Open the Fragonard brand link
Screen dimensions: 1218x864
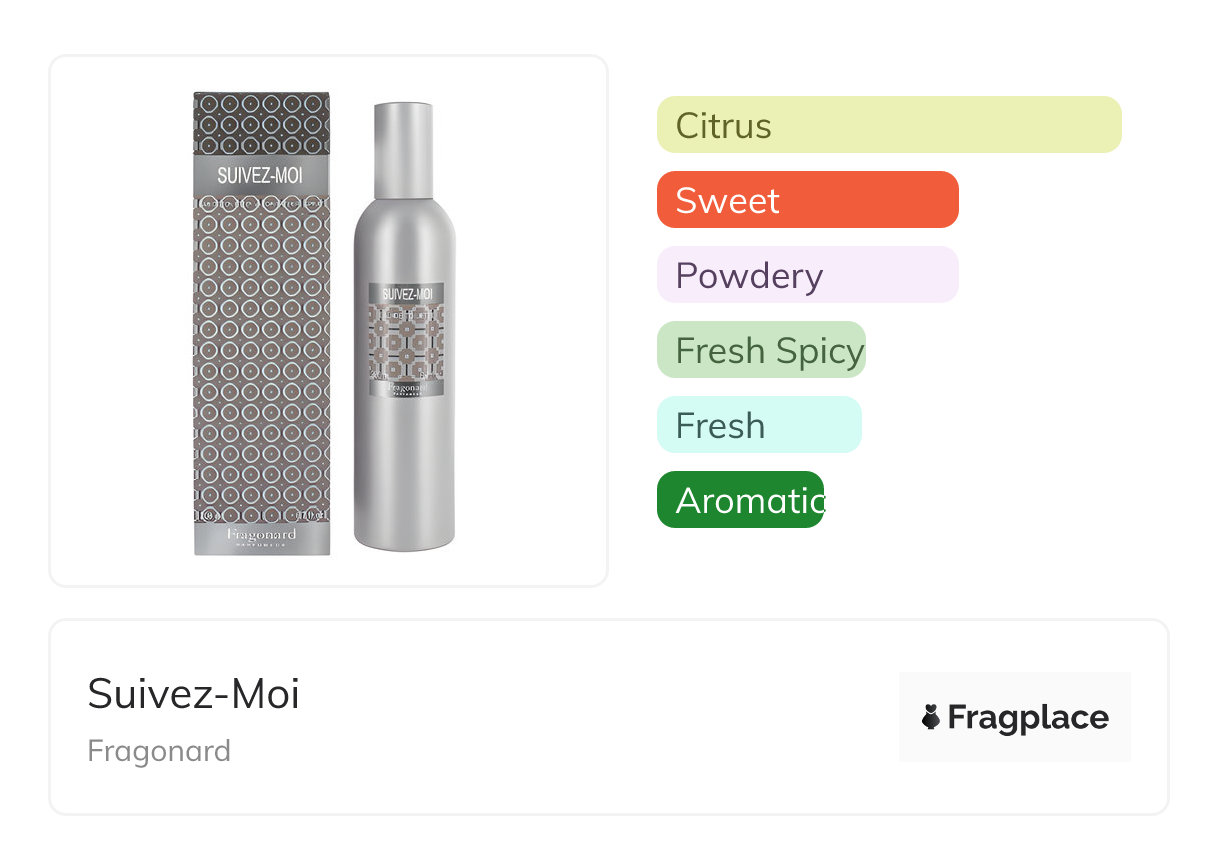coord(159,751)
